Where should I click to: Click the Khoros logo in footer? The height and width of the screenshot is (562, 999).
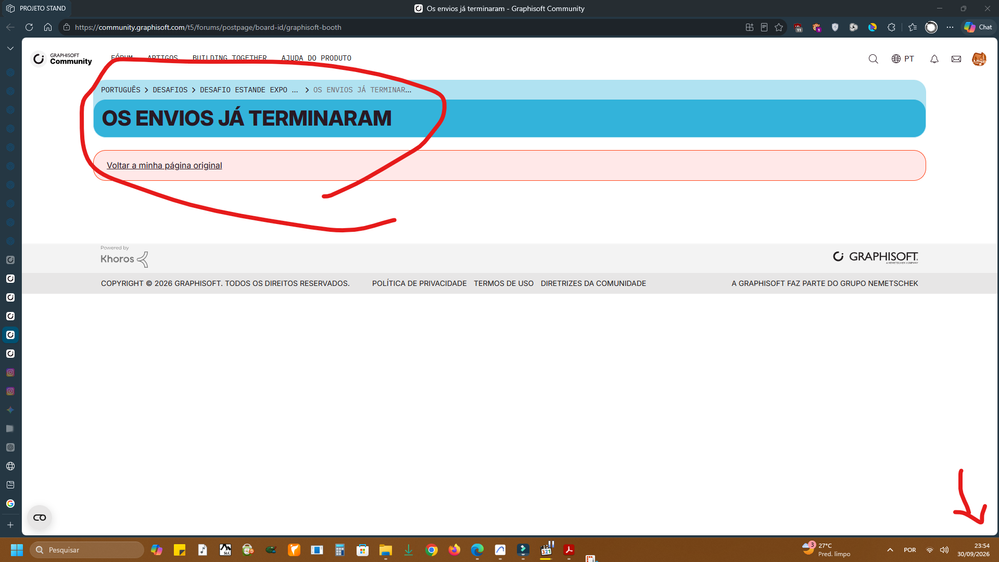click(x=124, y=257)
